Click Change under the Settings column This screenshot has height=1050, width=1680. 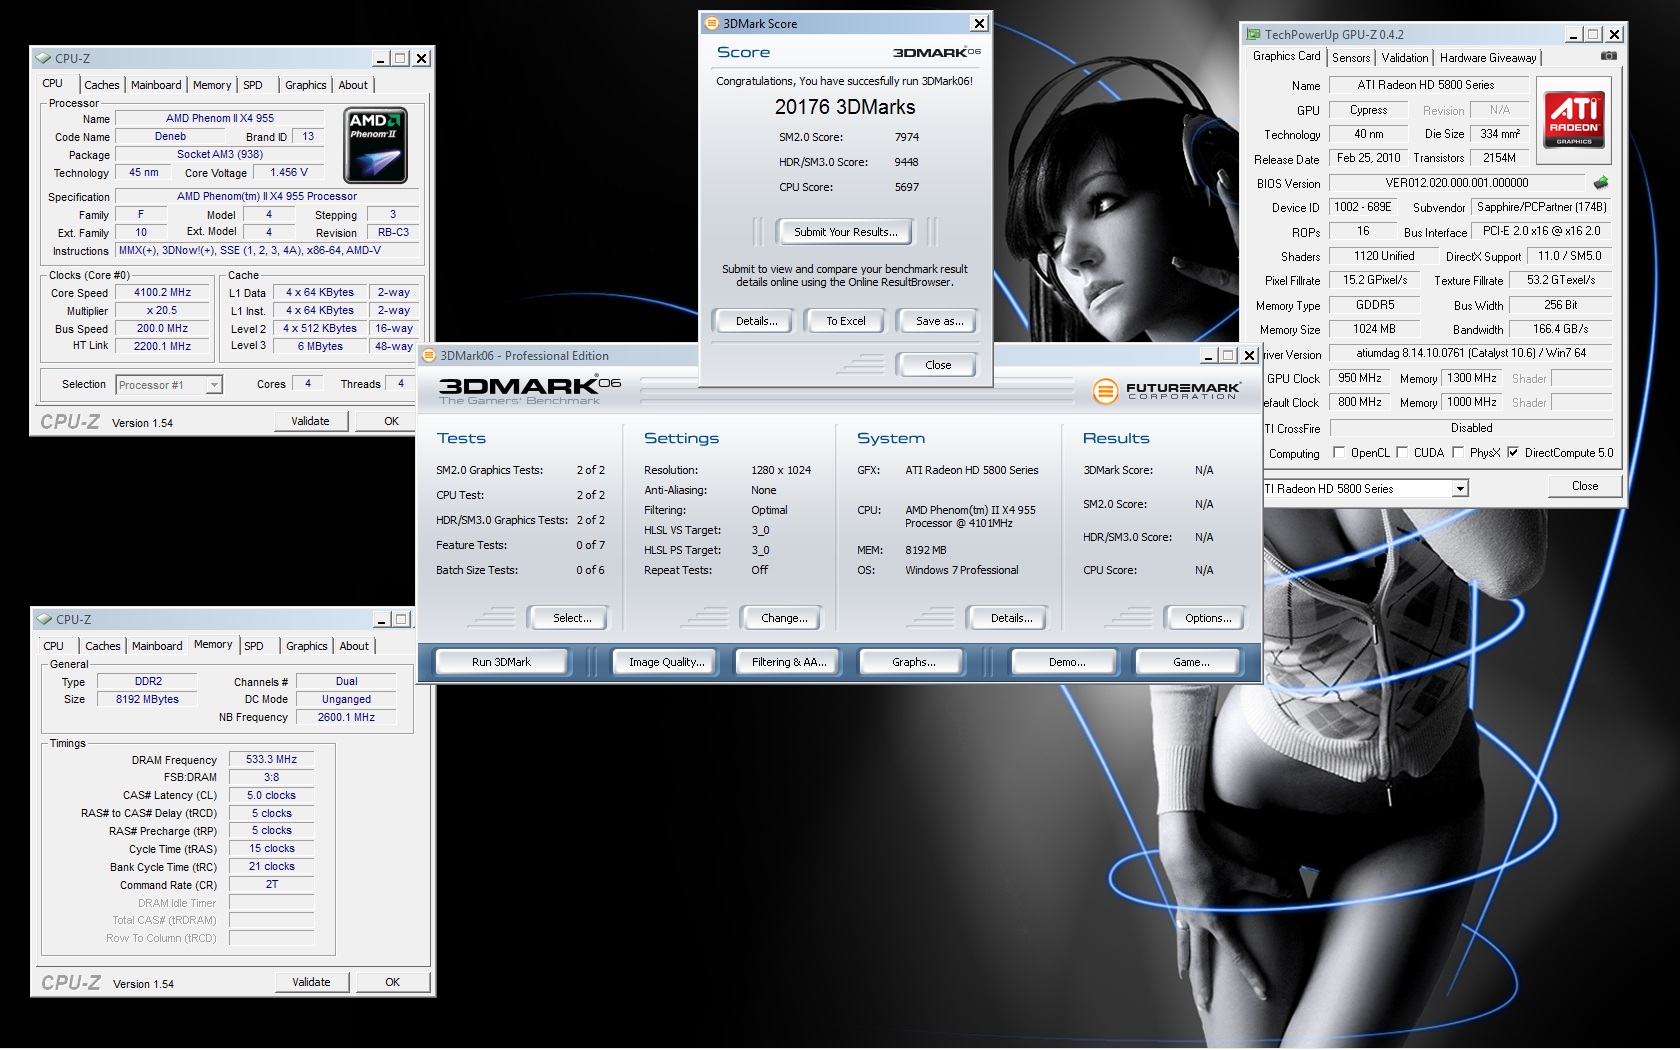[784, 618]
